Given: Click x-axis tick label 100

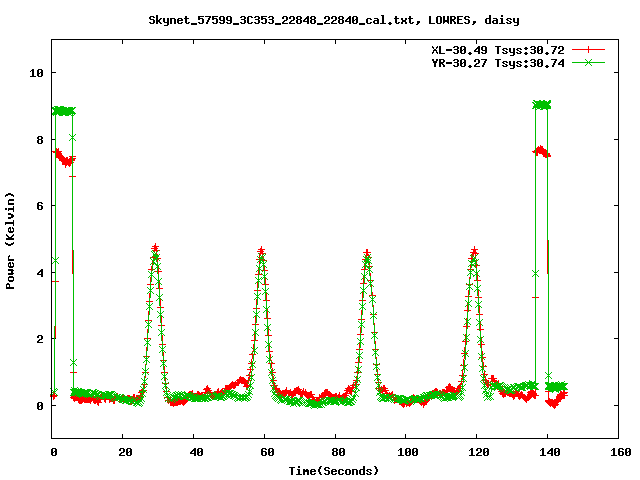Looking at the screenshot, I should pos(408,452).
